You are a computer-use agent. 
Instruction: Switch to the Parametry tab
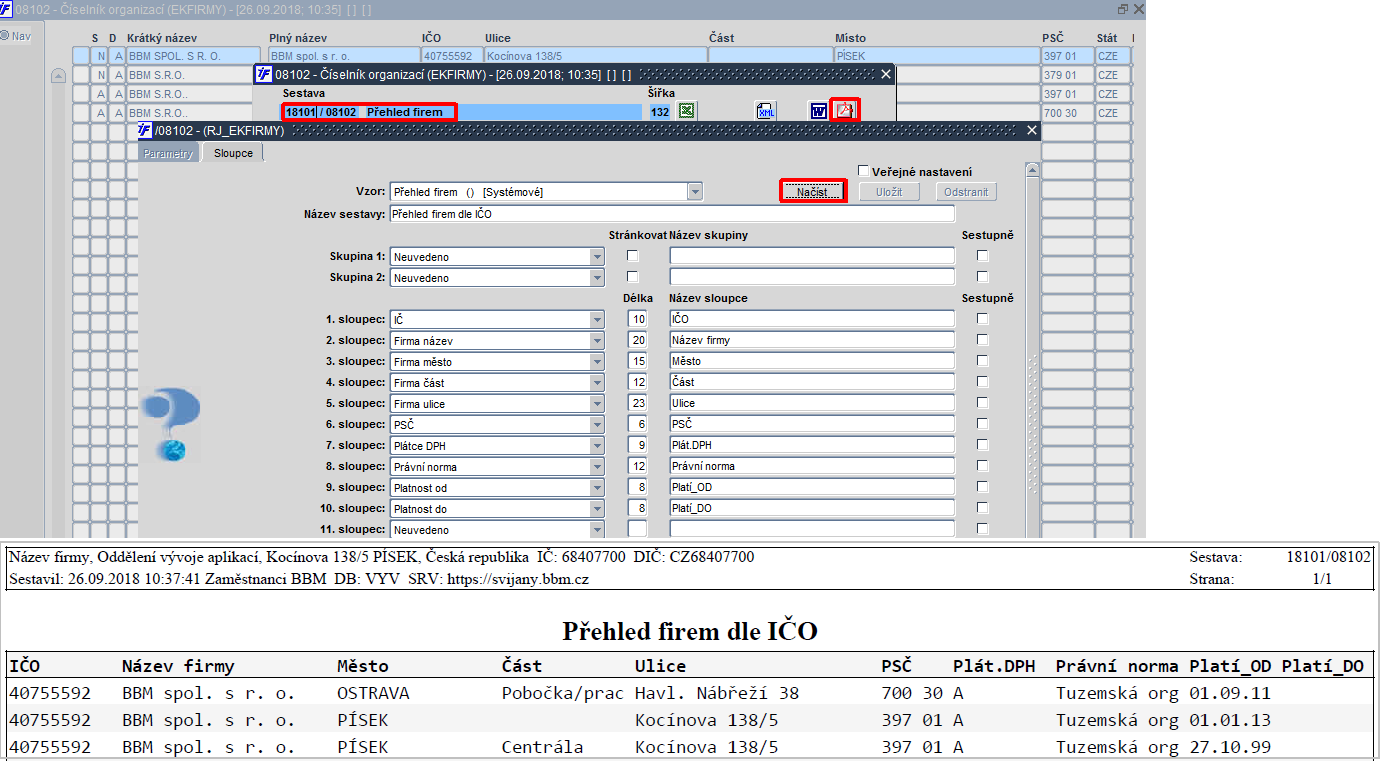point(168,154)
